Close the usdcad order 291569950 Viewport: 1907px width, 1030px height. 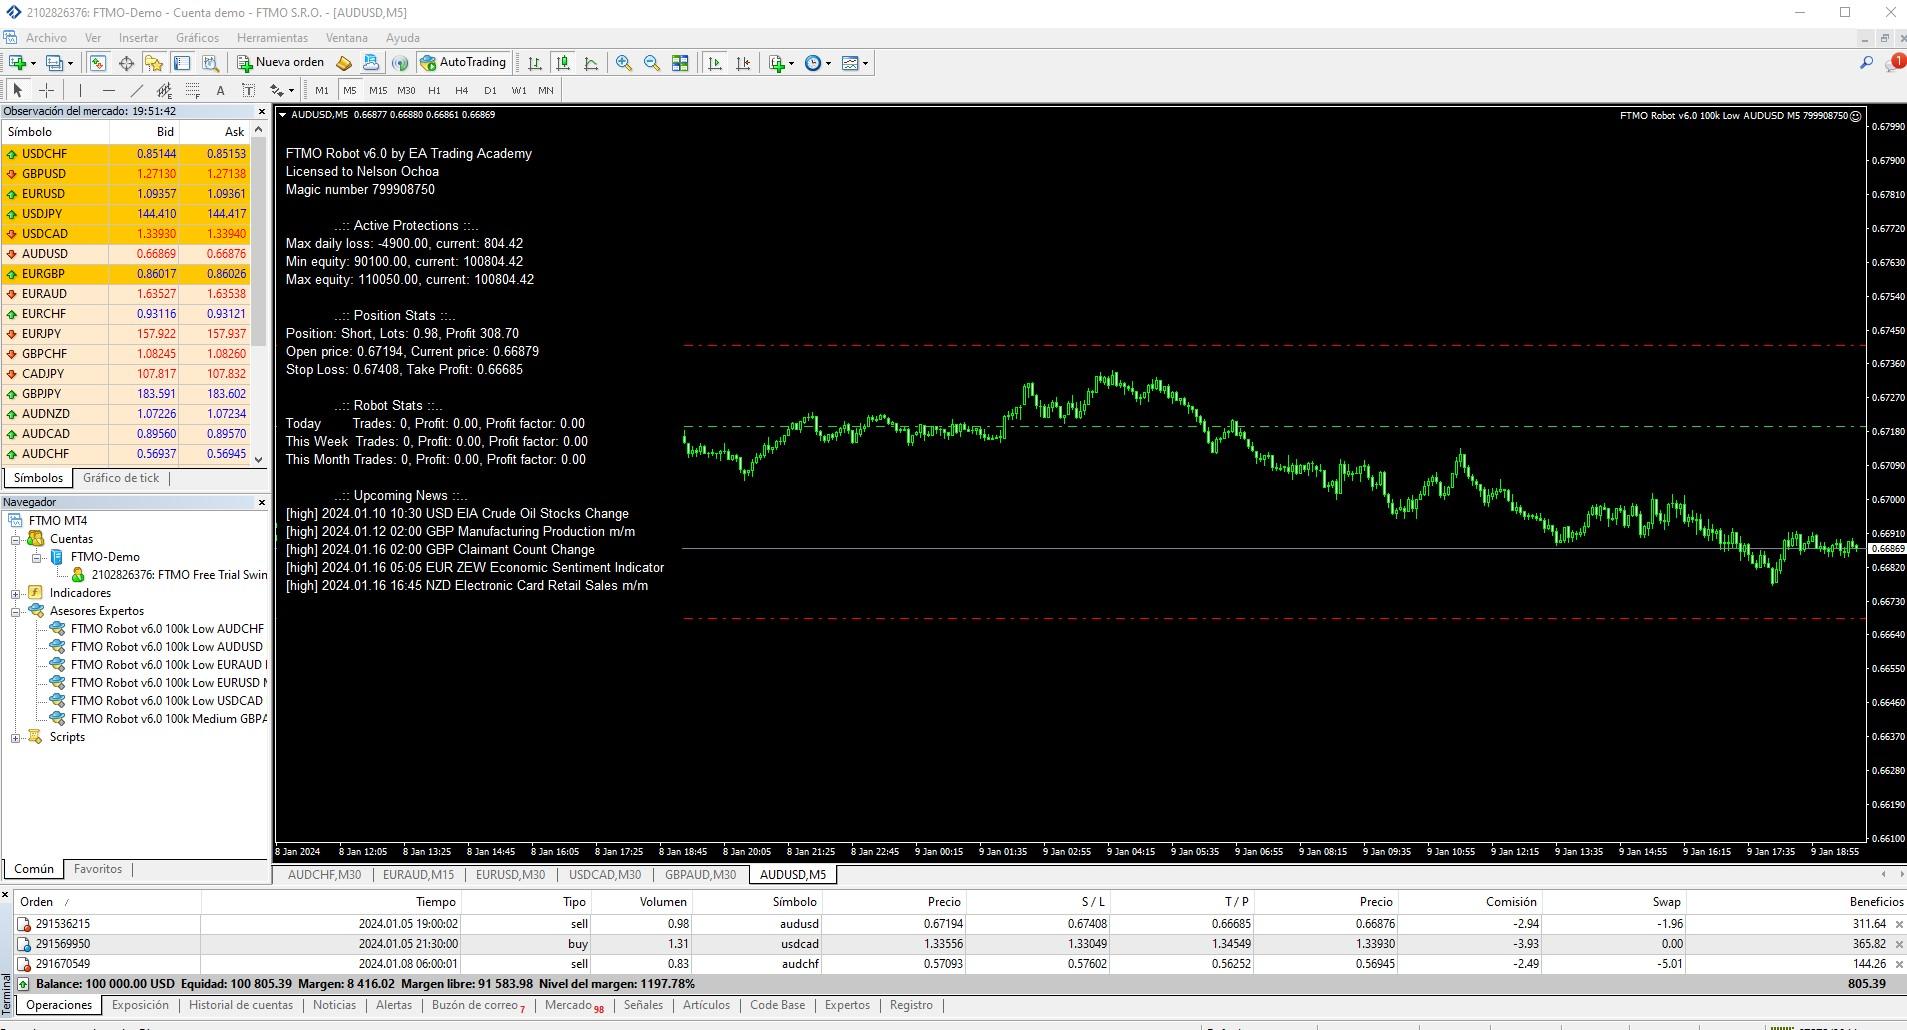click(x=1899, y=945)
